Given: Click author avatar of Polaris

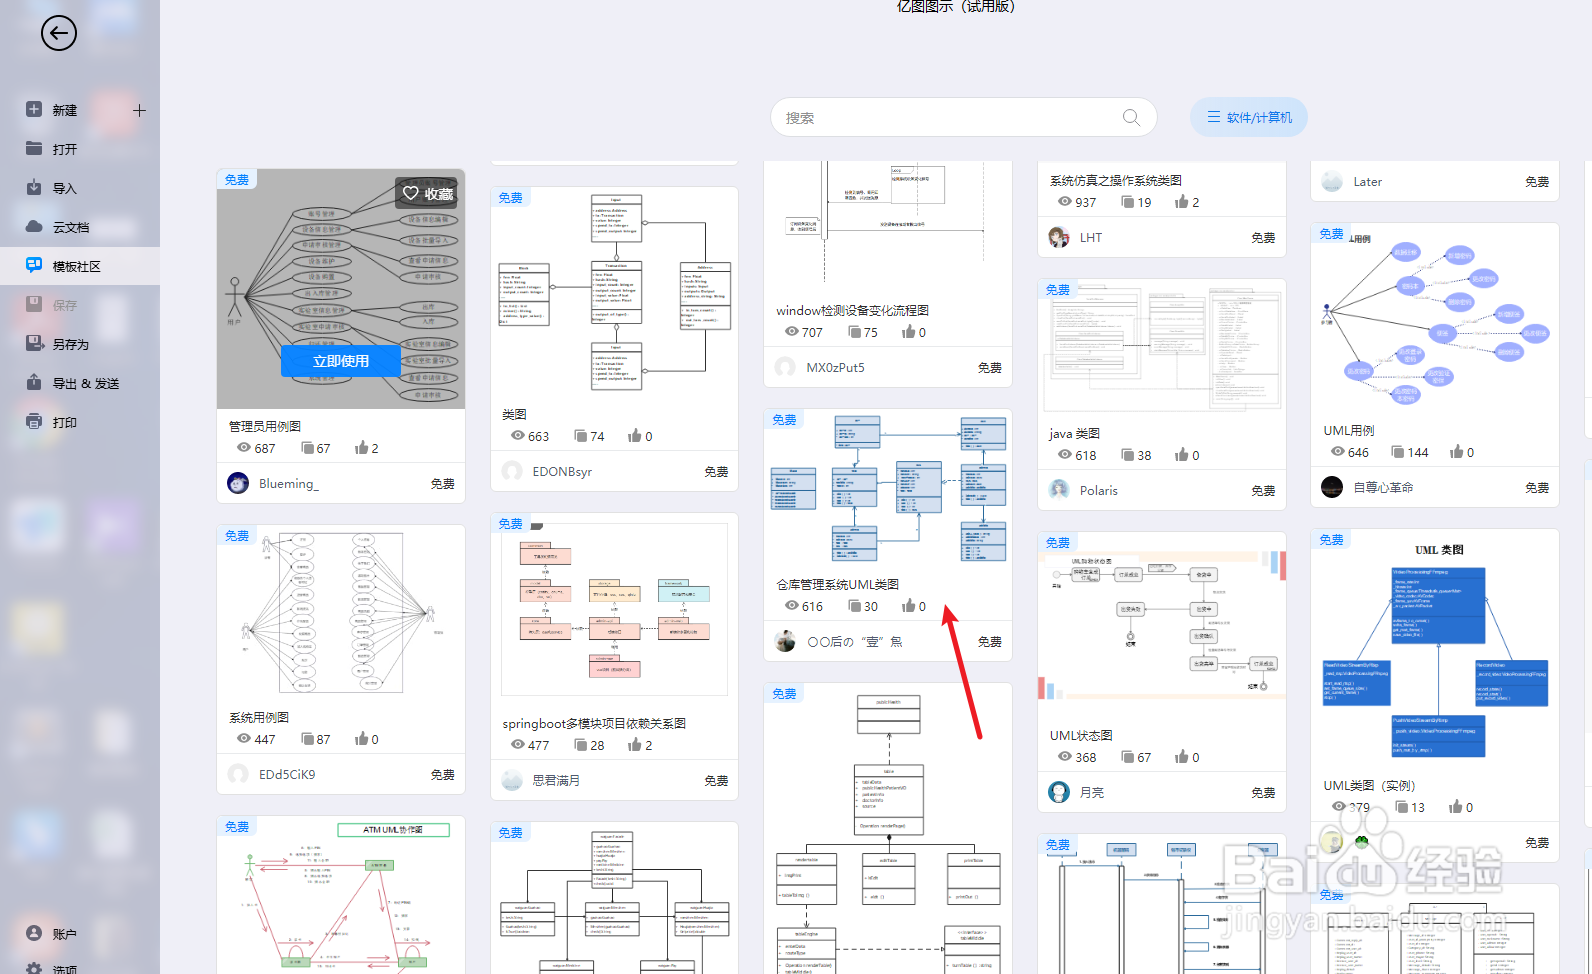Looking at the screenshot, I should (1059, 490).
